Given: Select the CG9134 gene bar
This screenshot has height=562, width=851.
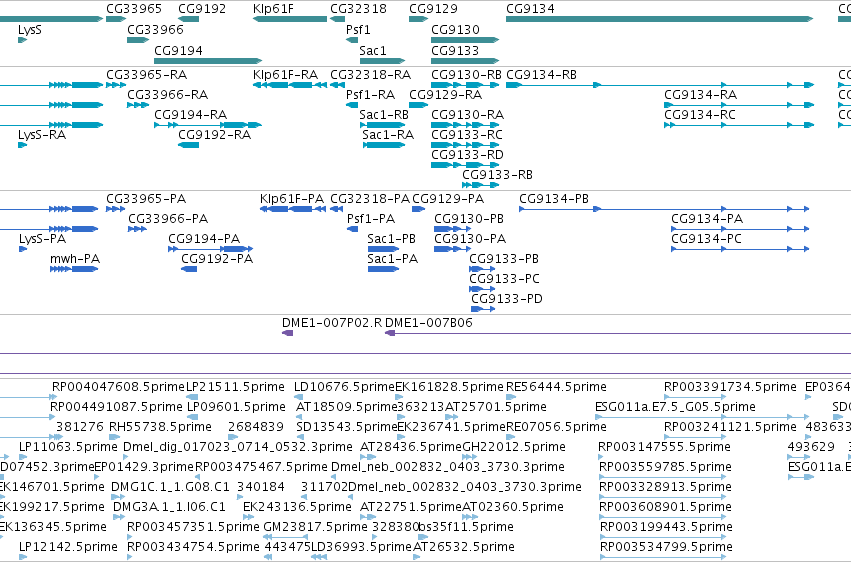Looking at the screenshot, I should point(659,19).
